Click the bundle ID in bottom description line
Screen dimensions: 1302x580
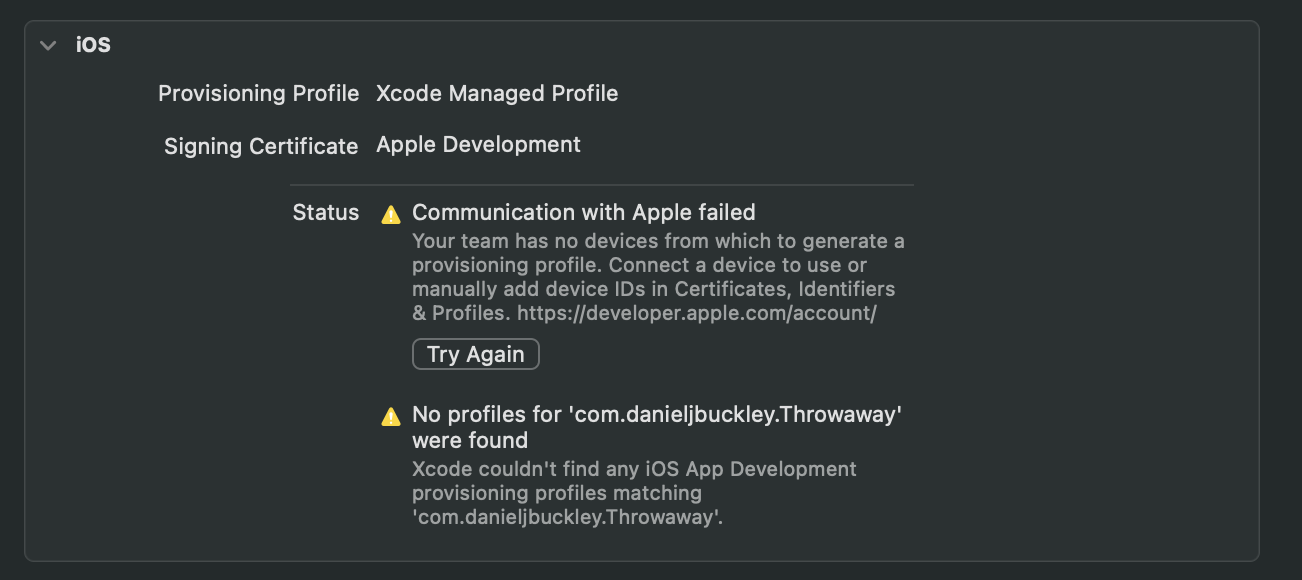[x=564, y=517]
